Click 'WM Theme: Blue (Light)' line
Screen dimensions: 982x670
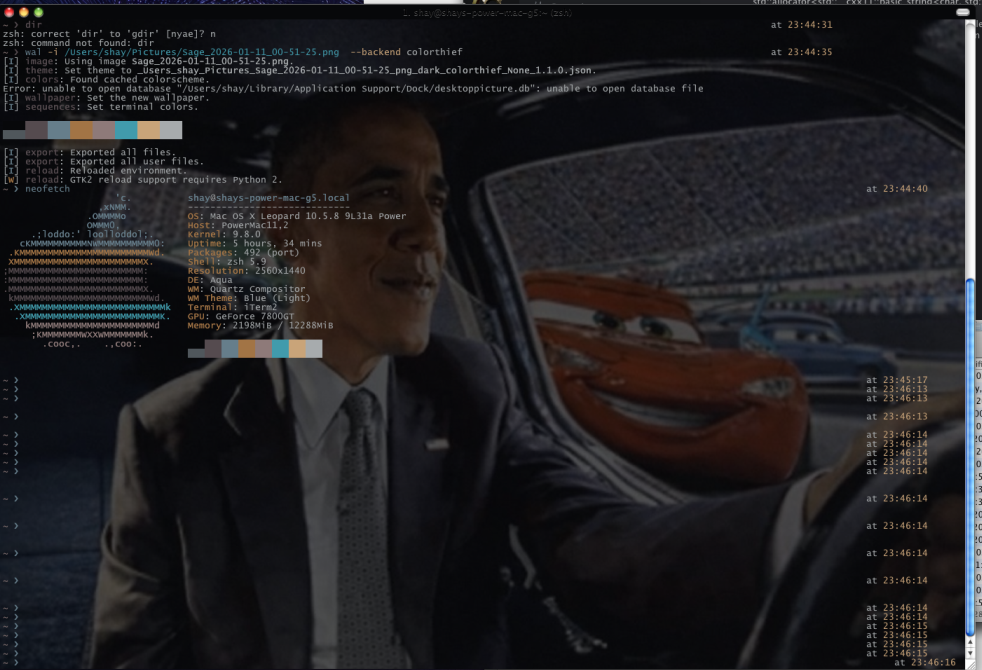click(249, 298)
